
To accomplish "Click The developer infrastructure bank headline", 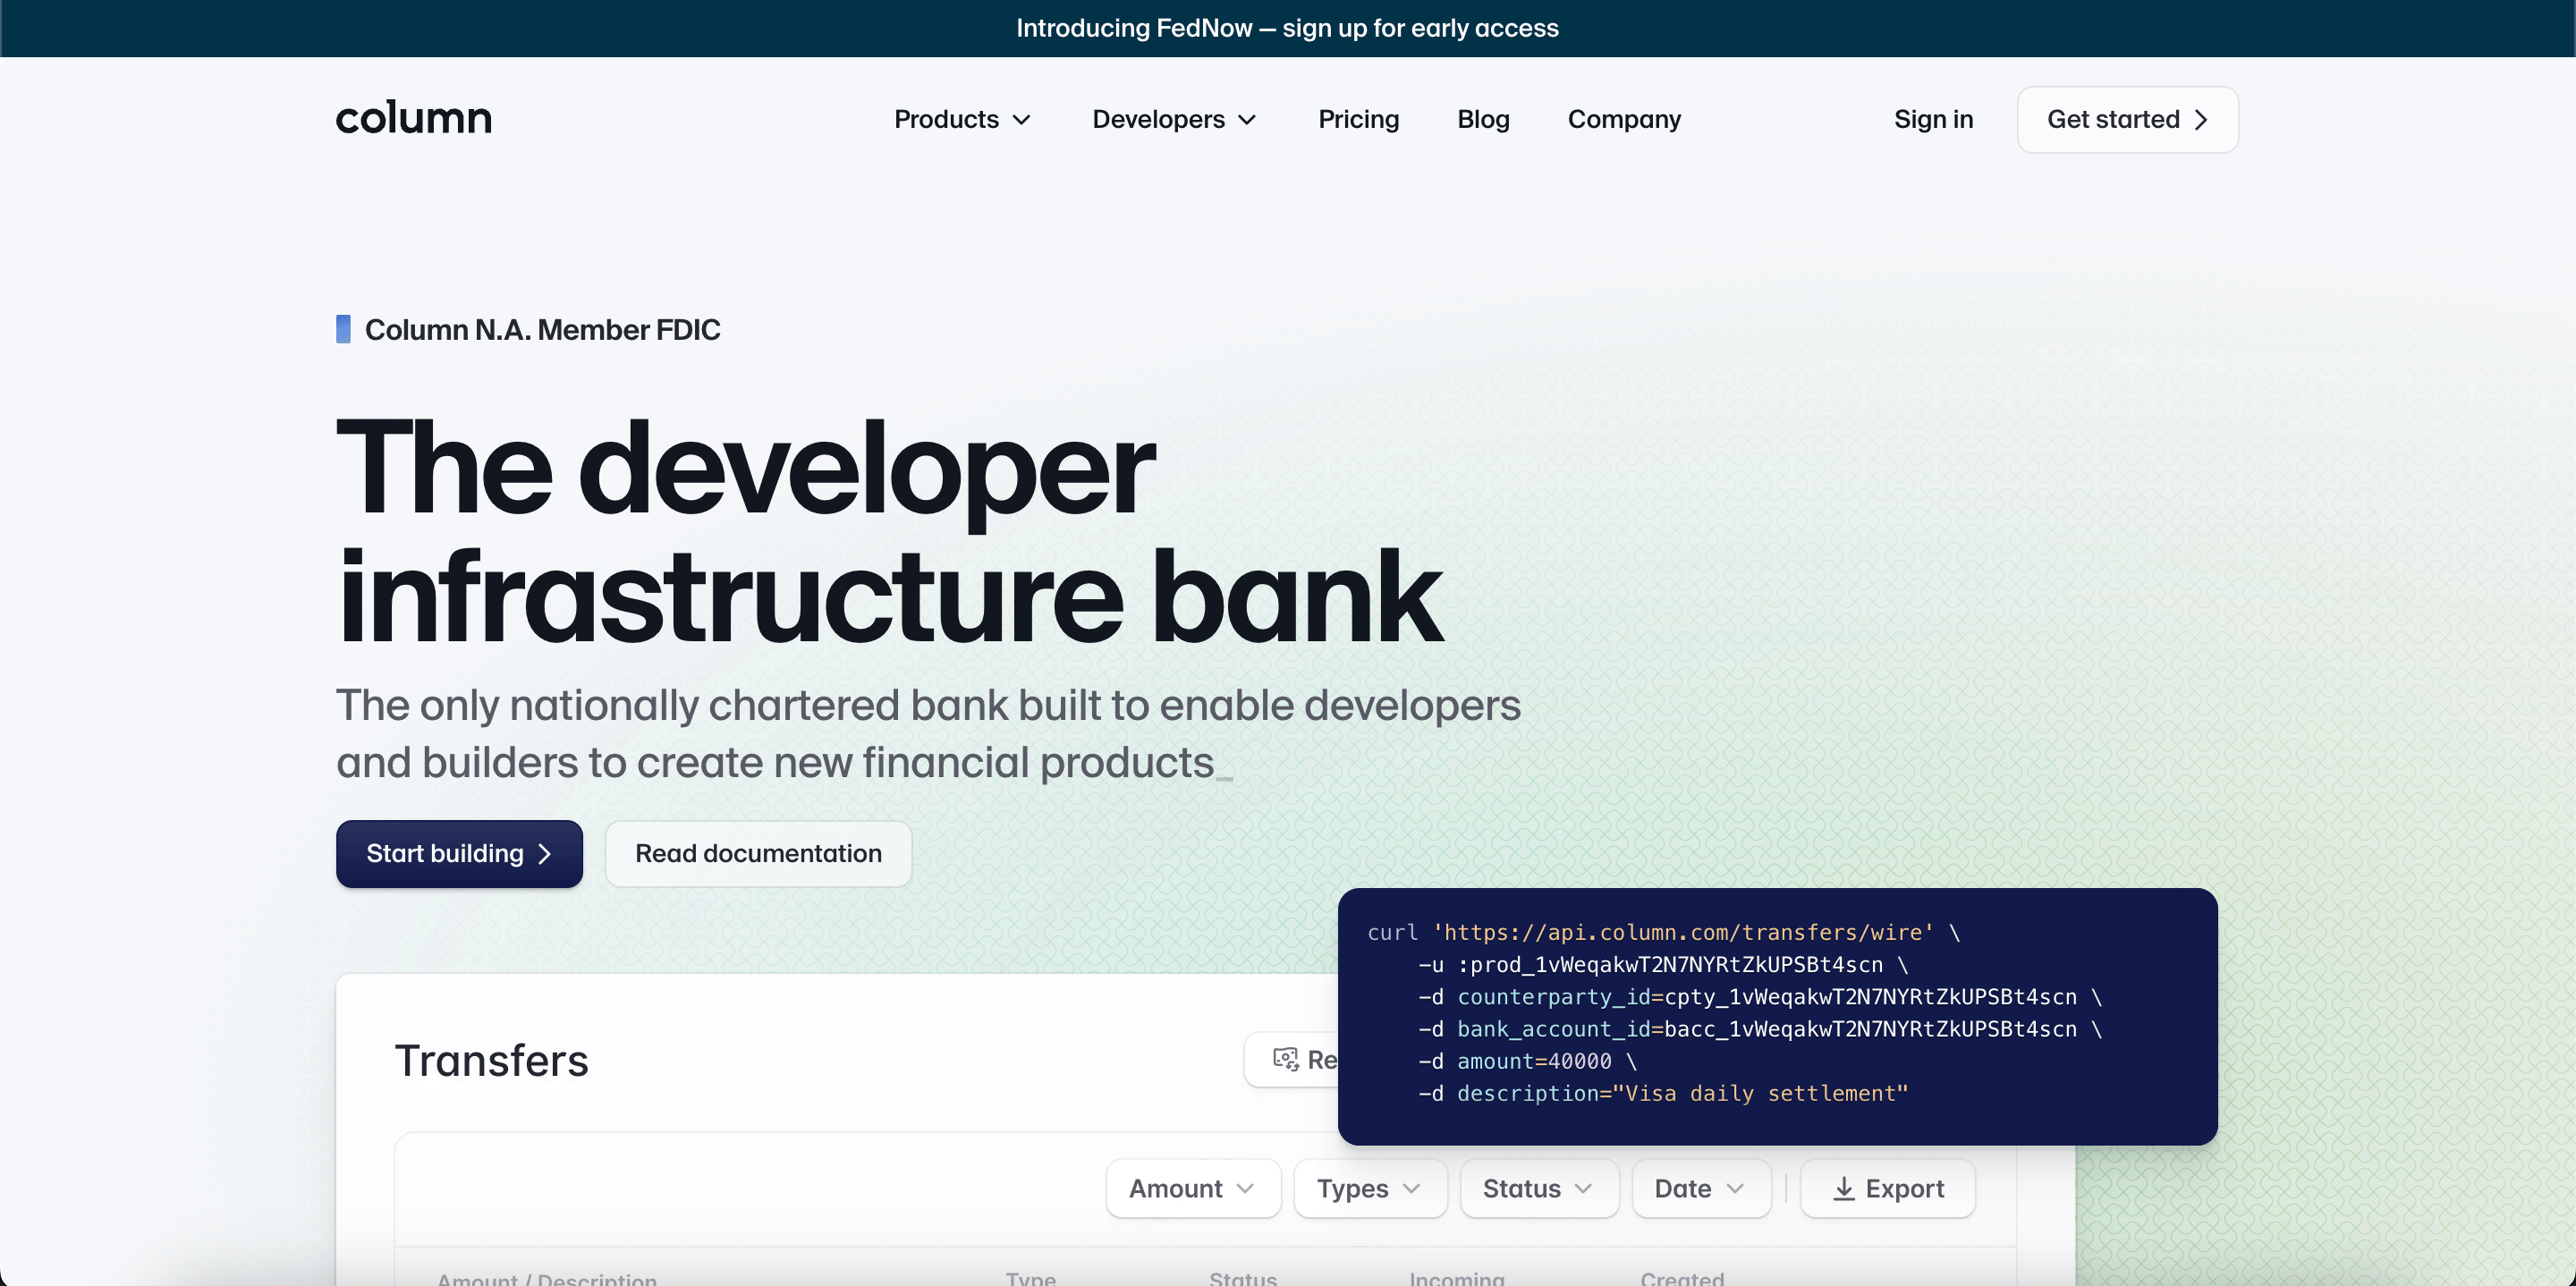I will click(889, 532).
